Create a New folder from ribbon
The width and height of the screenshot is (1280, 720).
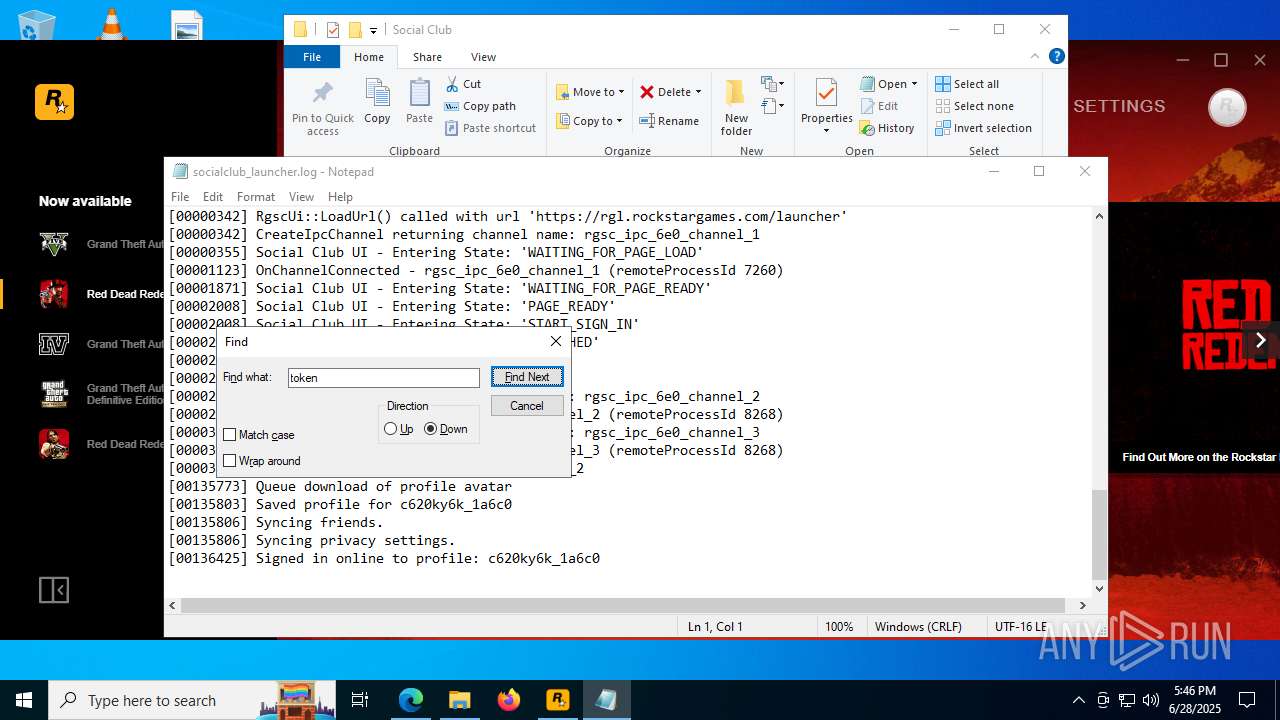pyautogui.click(x=736, y=108)
